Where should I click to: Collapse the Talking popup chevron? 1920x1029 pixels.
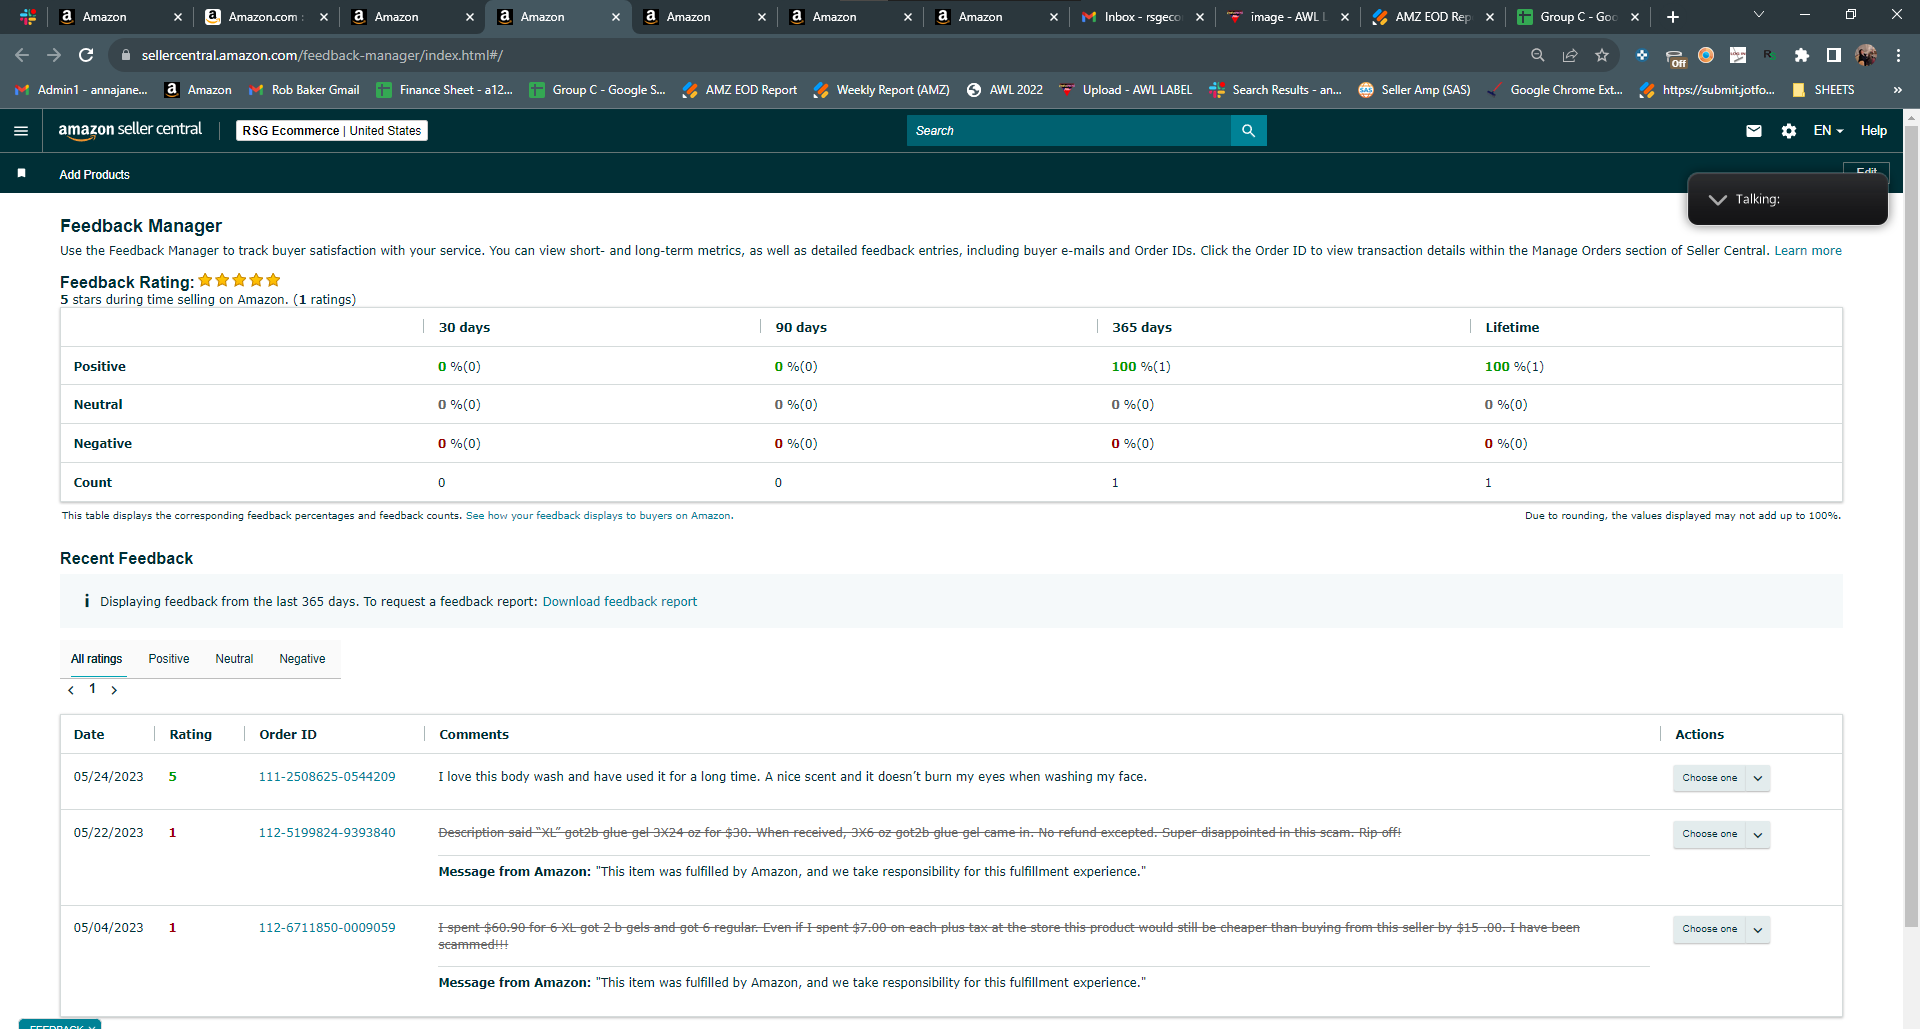1718,200
